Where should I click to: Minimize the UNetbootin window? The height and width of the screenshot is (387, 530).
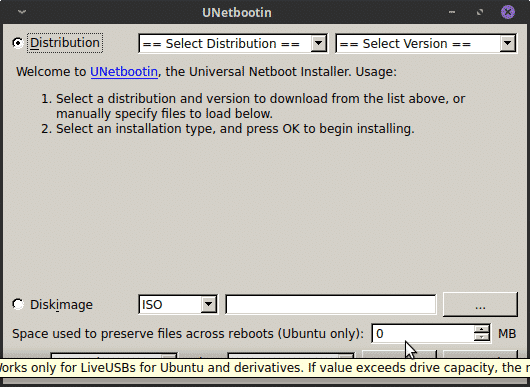[452, 12]
